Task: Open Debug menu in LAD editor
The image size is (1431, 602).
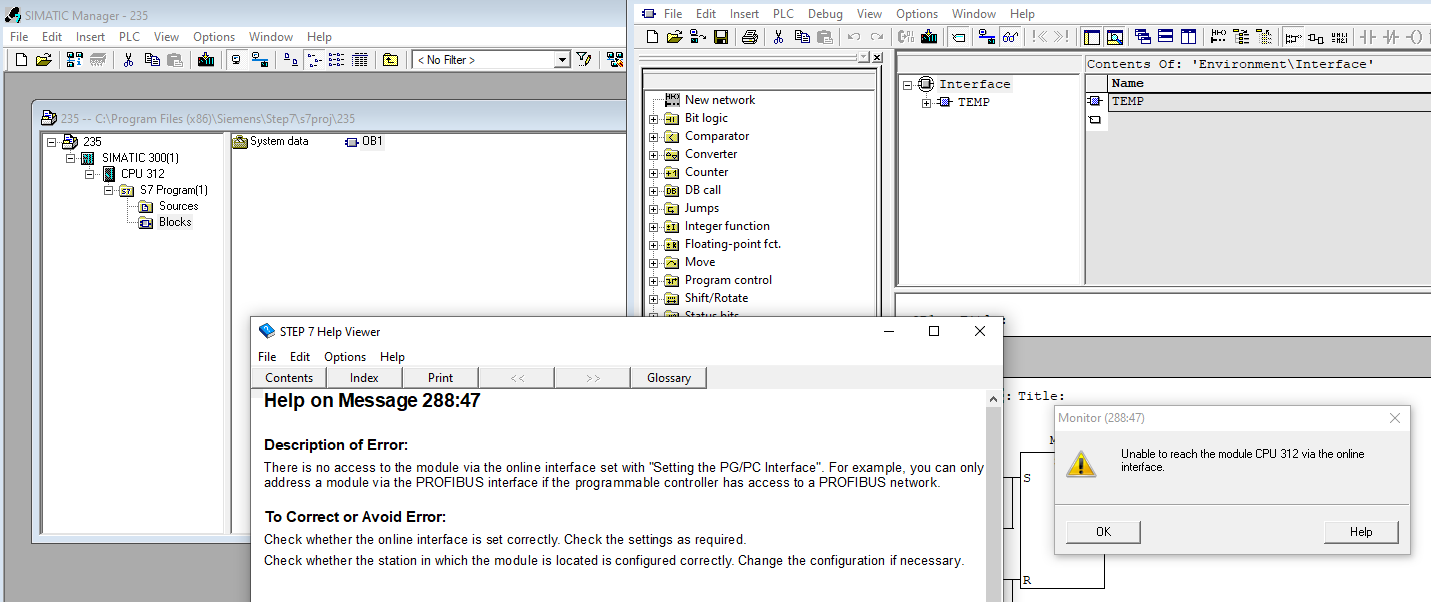Action: tap(825, 14)
